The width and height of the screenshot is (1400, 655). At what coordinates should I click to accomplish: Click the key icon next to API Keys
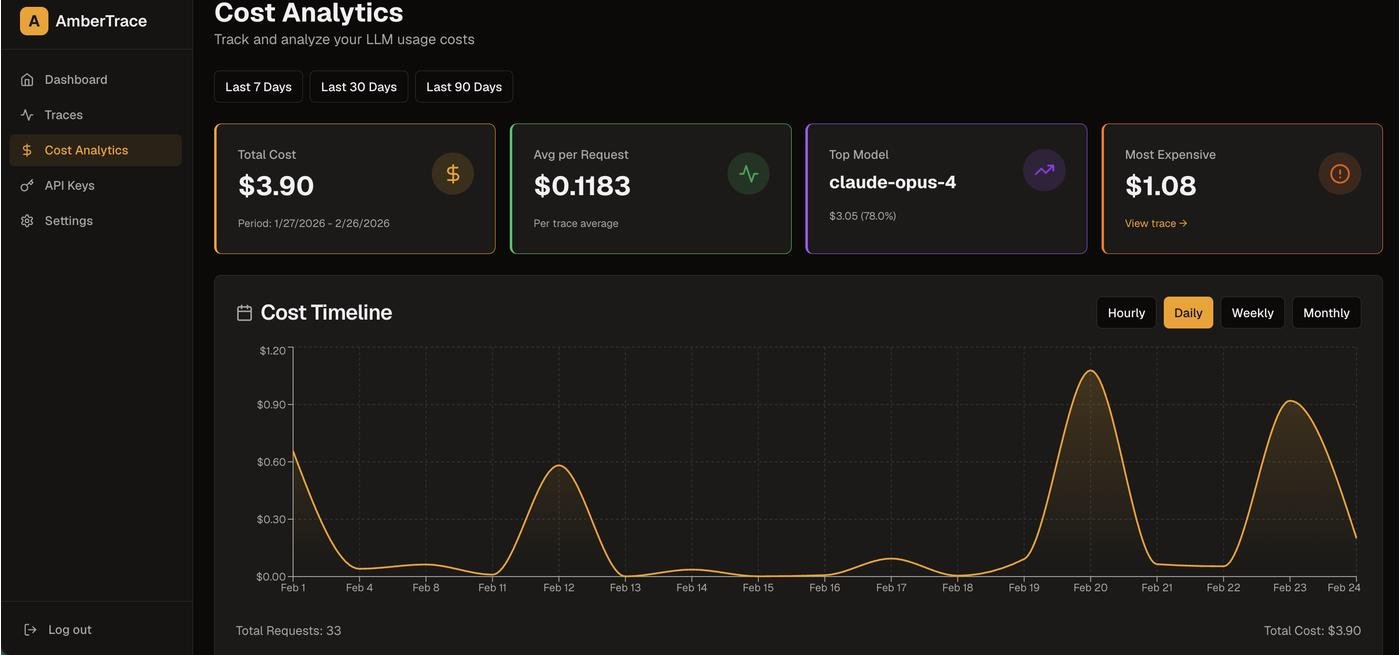click(x=27, y=186)
